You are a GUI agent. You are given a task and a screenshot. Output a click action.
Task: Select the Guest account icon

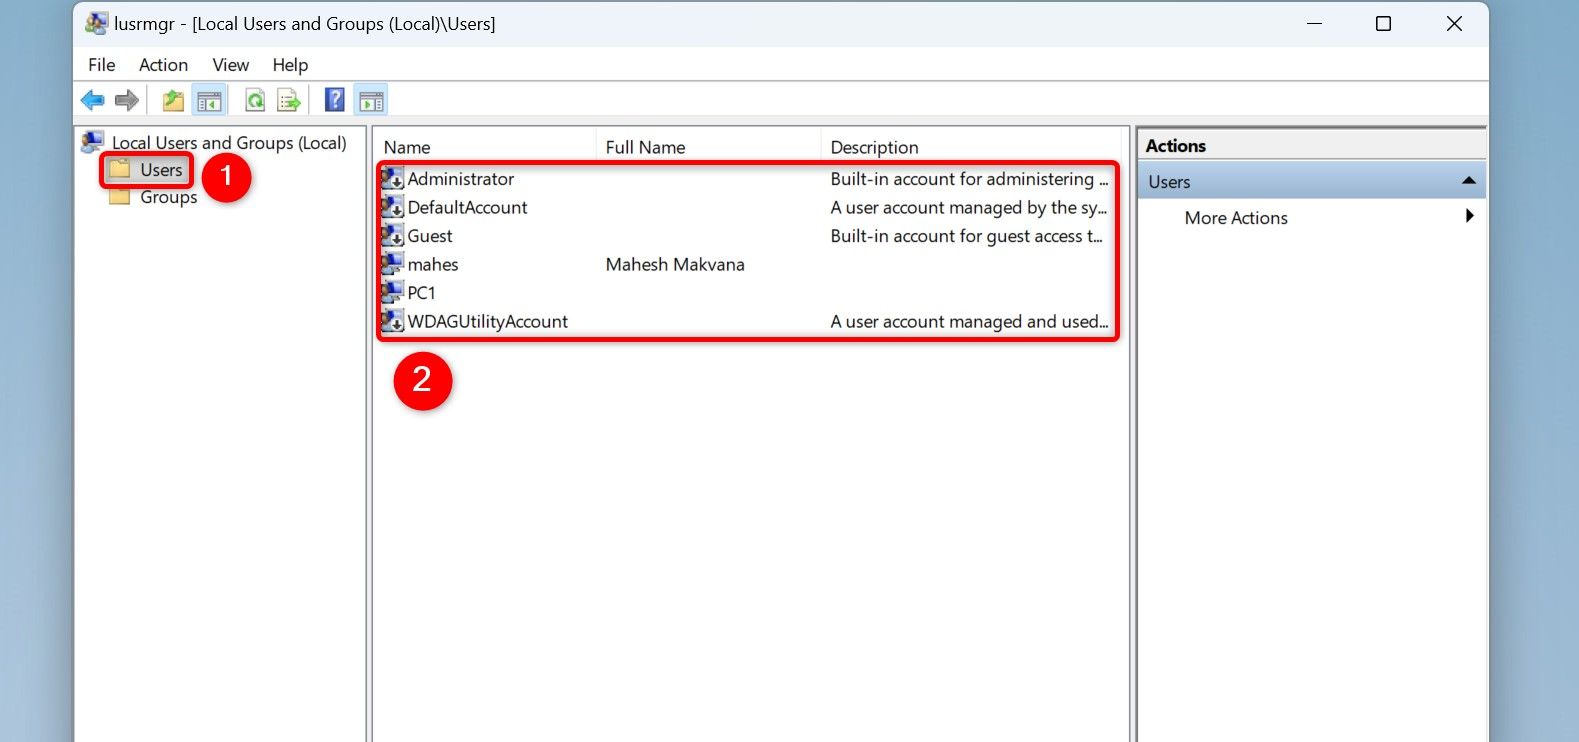click(x=393, y=236)
